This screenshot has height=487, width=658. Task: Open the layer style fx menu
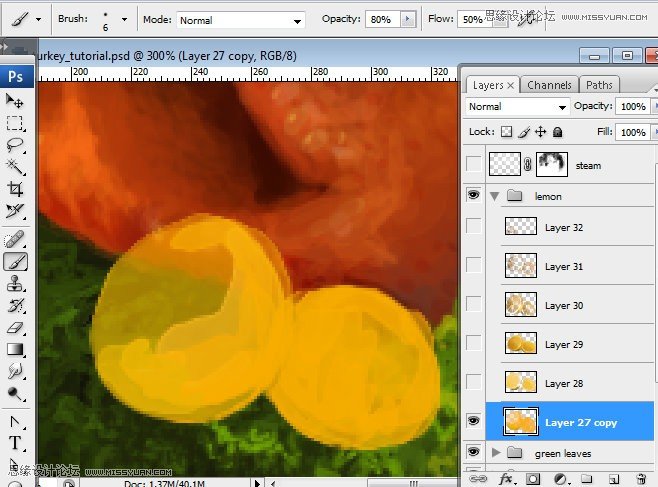point(507,479)
